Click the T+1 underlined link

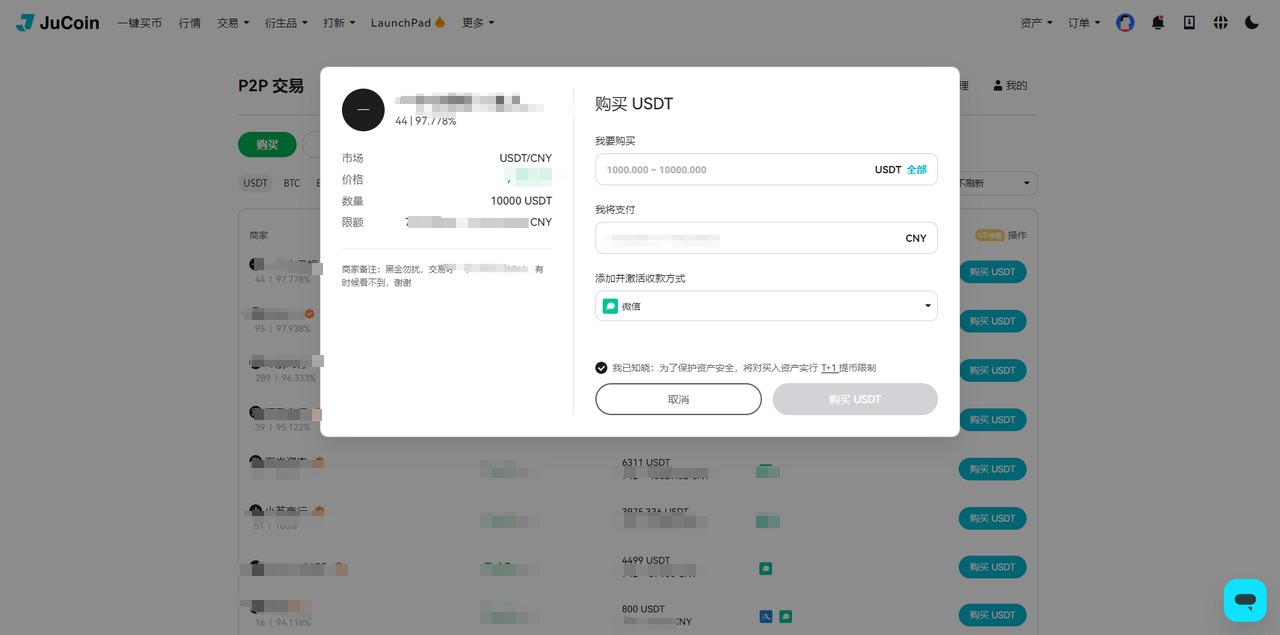829,368
